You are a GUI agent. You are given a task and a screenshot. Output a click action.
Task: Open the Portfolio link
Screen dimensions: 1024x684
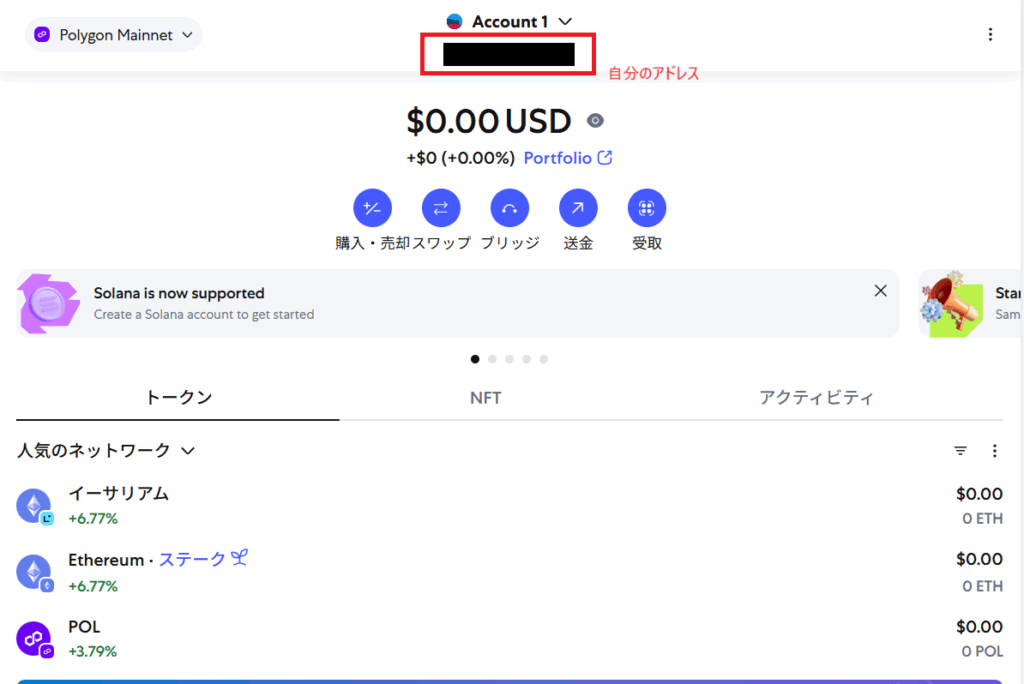(x=568, y=158)
